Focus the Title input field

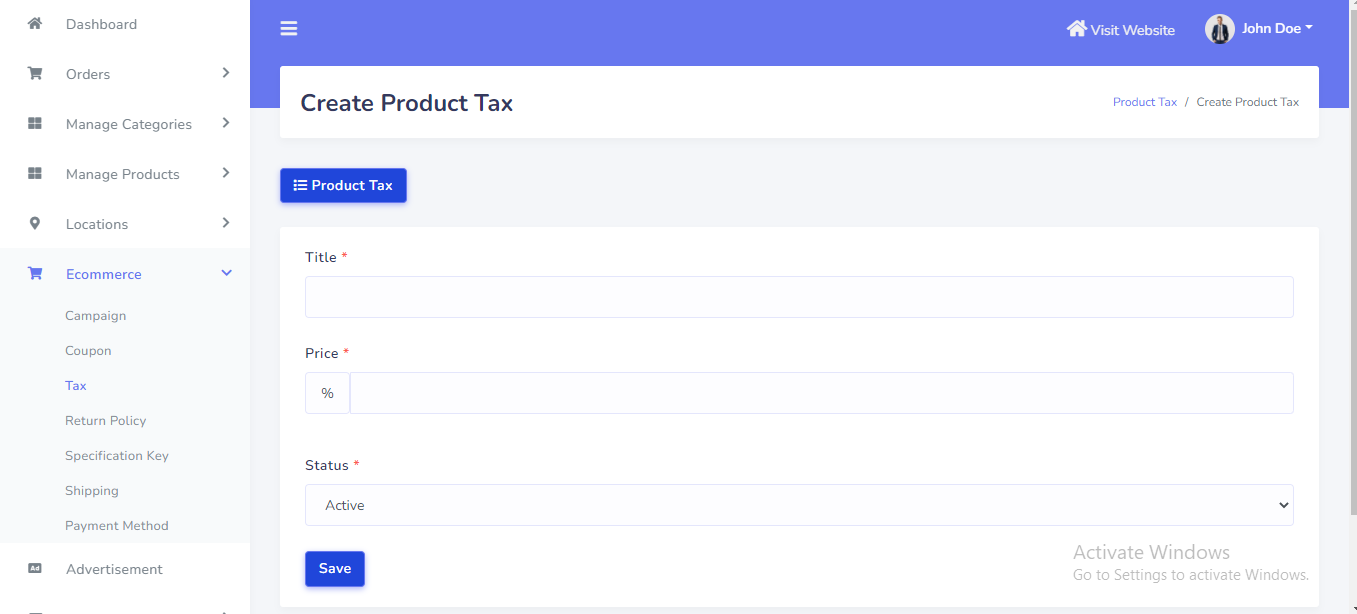pyautogui.click(x=798, y=297)
